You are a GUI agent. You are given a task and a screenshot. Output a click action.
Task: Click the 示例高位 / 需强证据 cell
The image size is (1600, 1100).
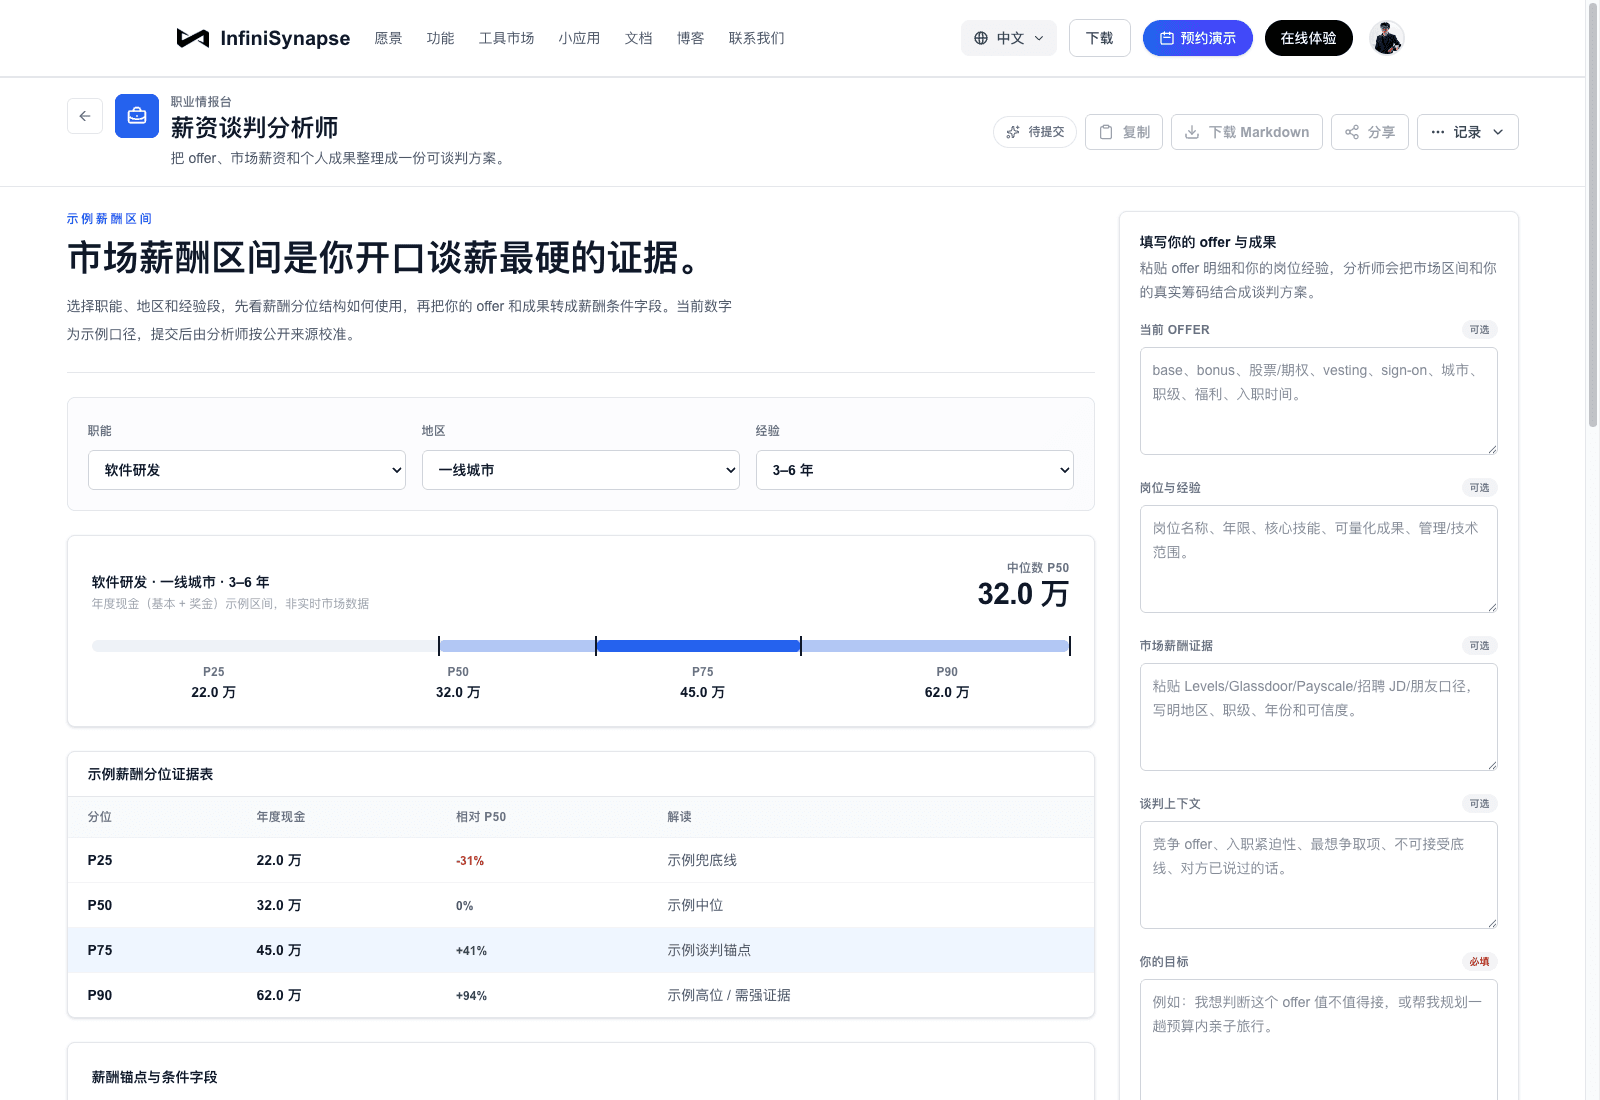pos(729,995)
